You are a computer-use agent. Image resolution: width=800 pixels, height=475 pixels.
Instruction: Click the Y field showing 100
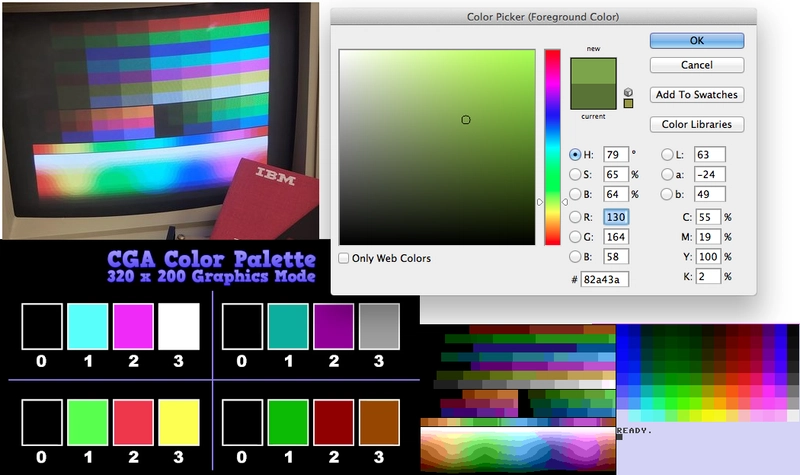[x=708, y=257]
